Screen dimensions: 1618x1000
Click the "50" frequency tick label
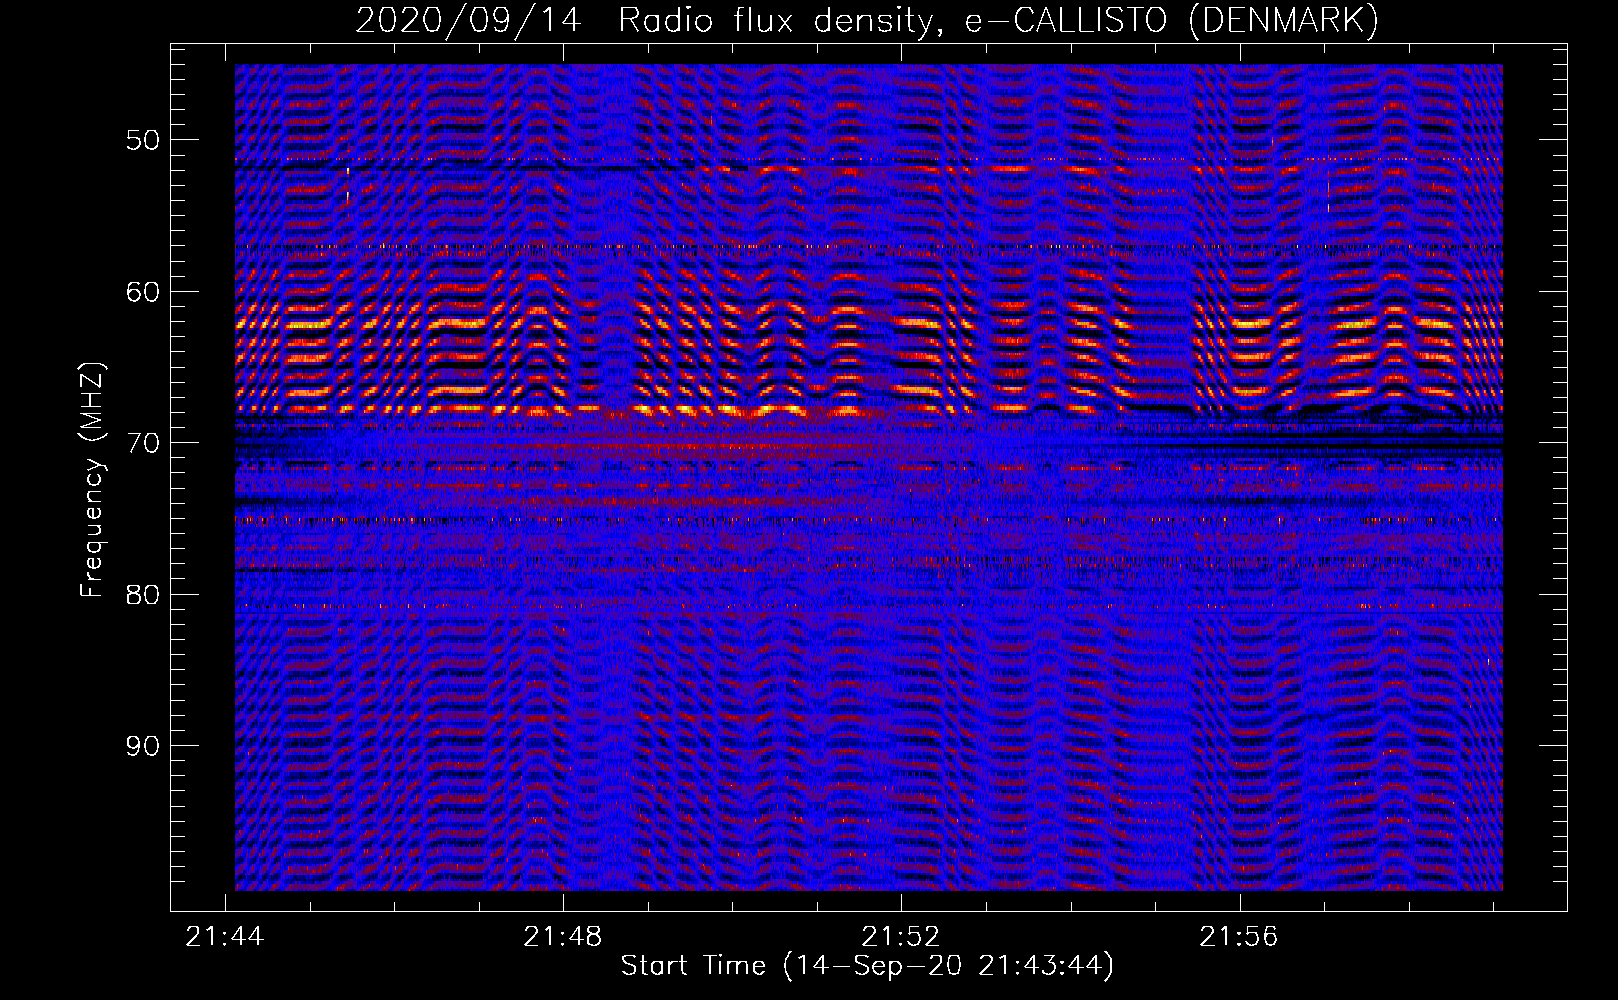coord(143,140)
